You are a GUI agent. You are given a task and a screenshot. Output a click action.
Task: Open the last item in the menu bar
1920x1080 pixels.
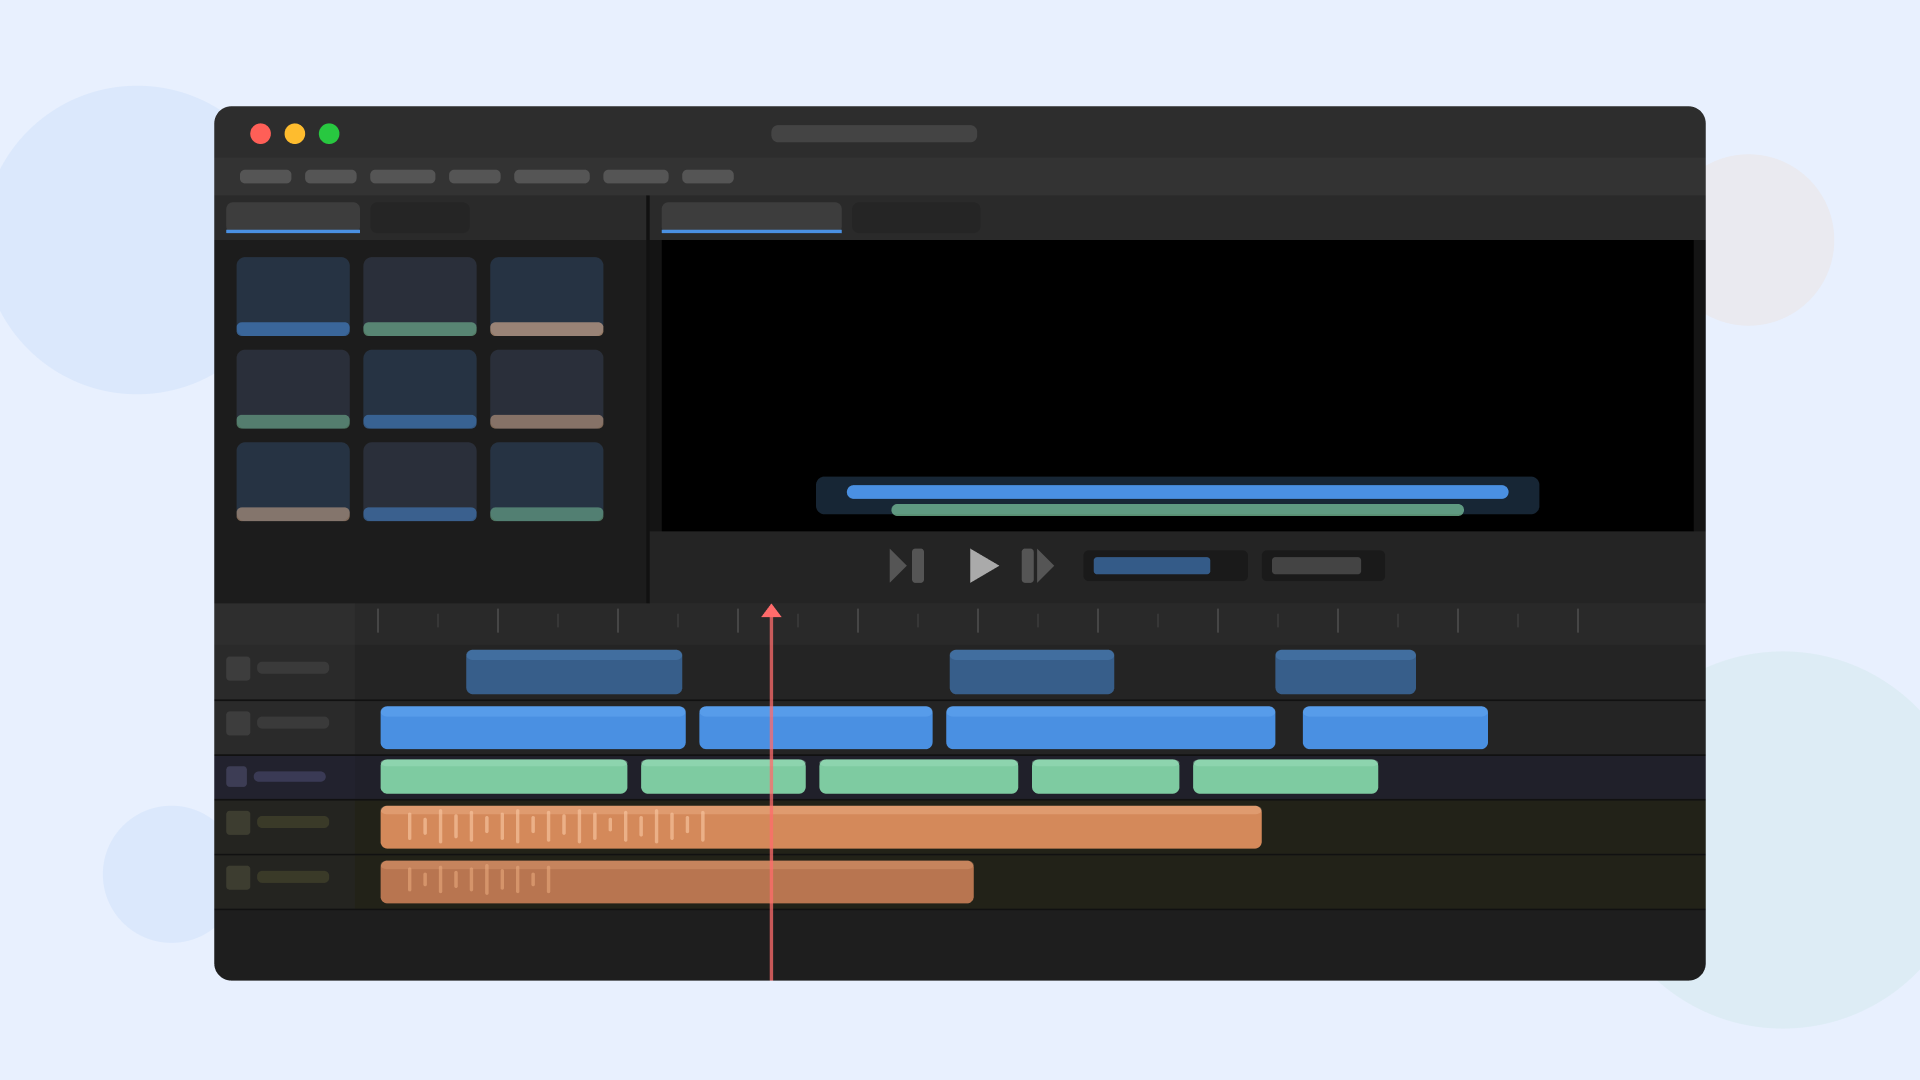[x=707, y=177]
